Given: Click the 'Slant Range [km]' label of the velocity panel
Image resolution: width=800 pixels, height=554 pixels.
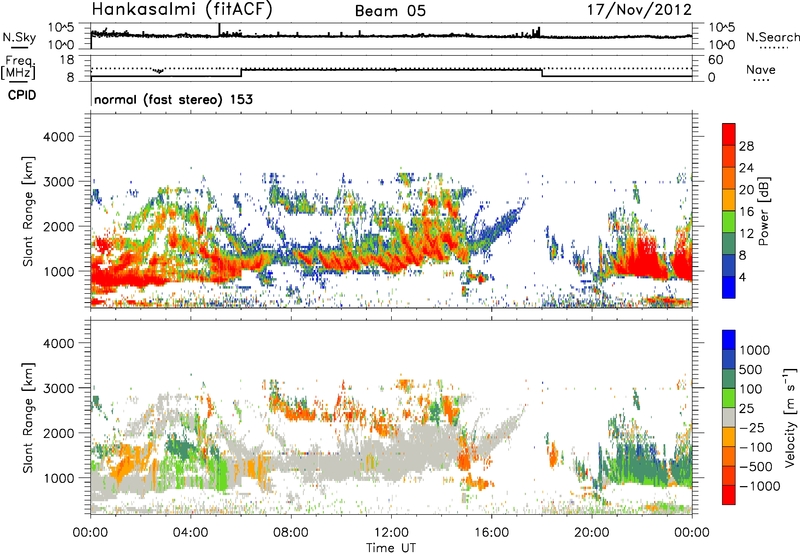Looking at the screenshot, I should (x=28, y=417).
